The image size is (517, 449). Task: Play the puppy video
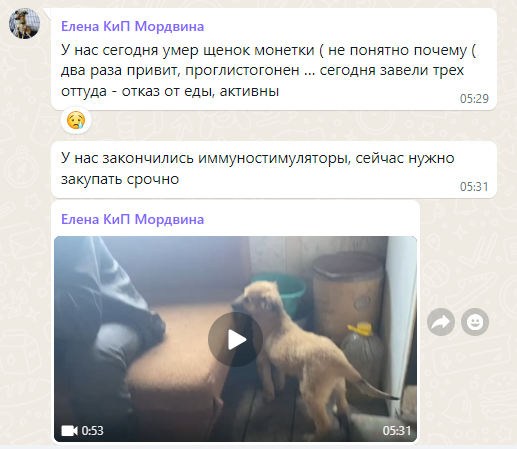[x=235, y=339]
